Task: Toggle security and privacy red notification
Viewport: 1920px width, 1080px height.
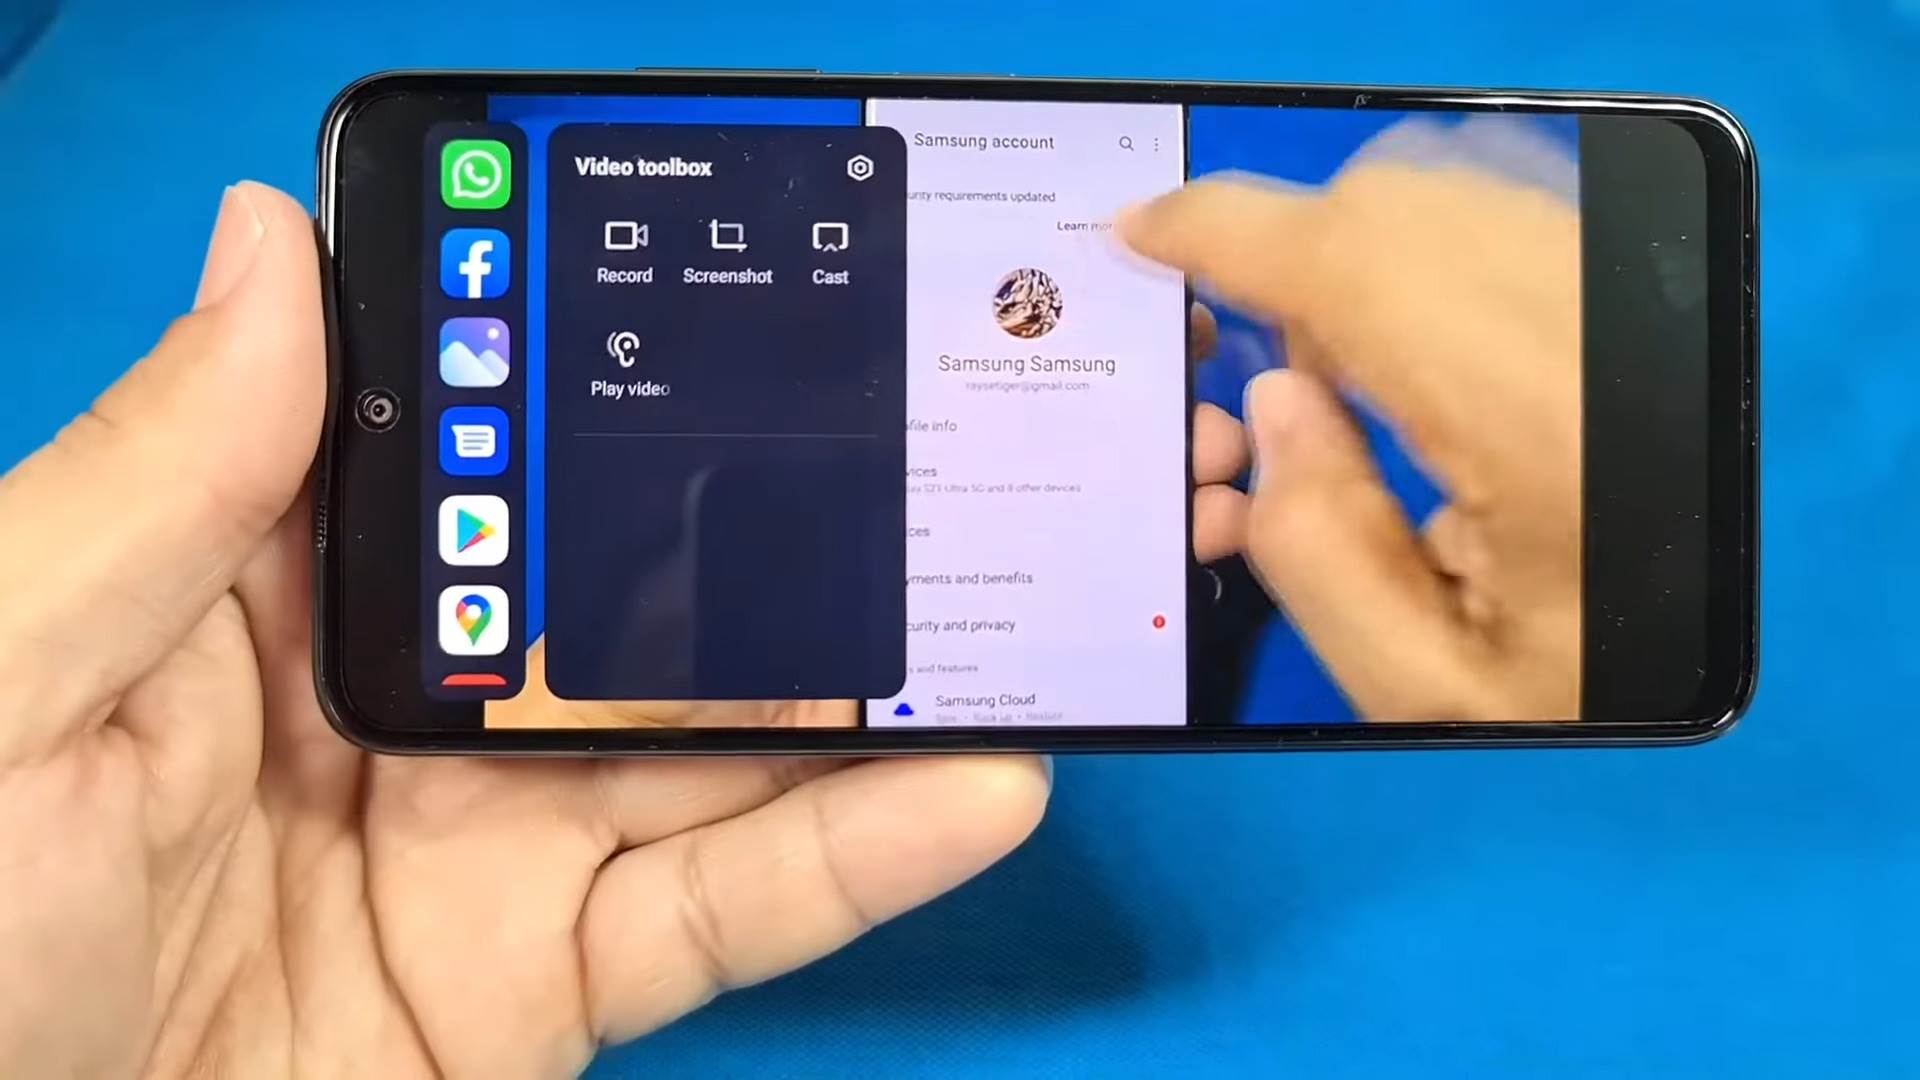Action: coord(1156,622)
